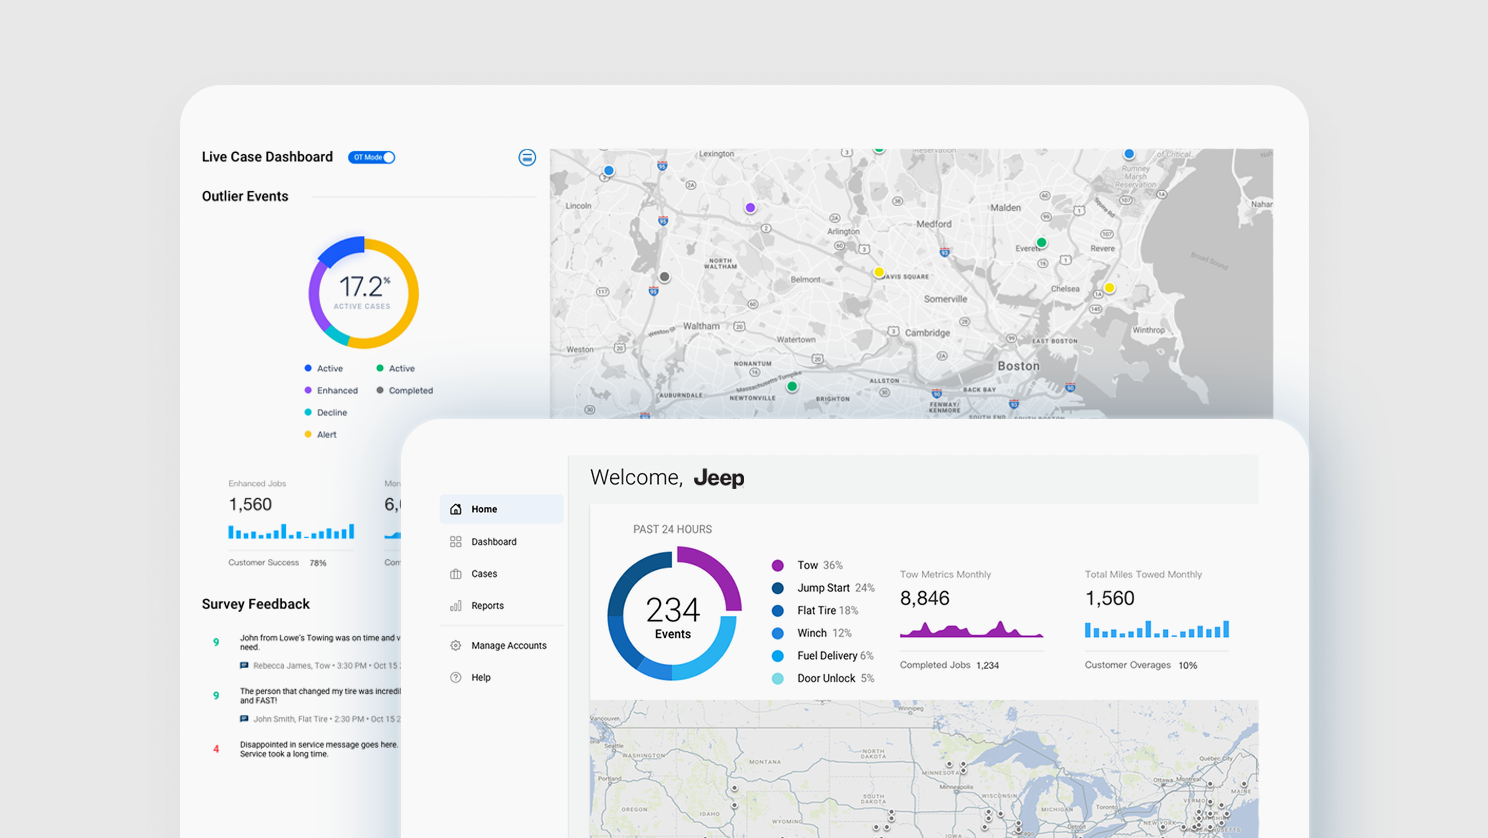
Task: Click the Customer Success 78% label
Action: (x=277, y=563)
